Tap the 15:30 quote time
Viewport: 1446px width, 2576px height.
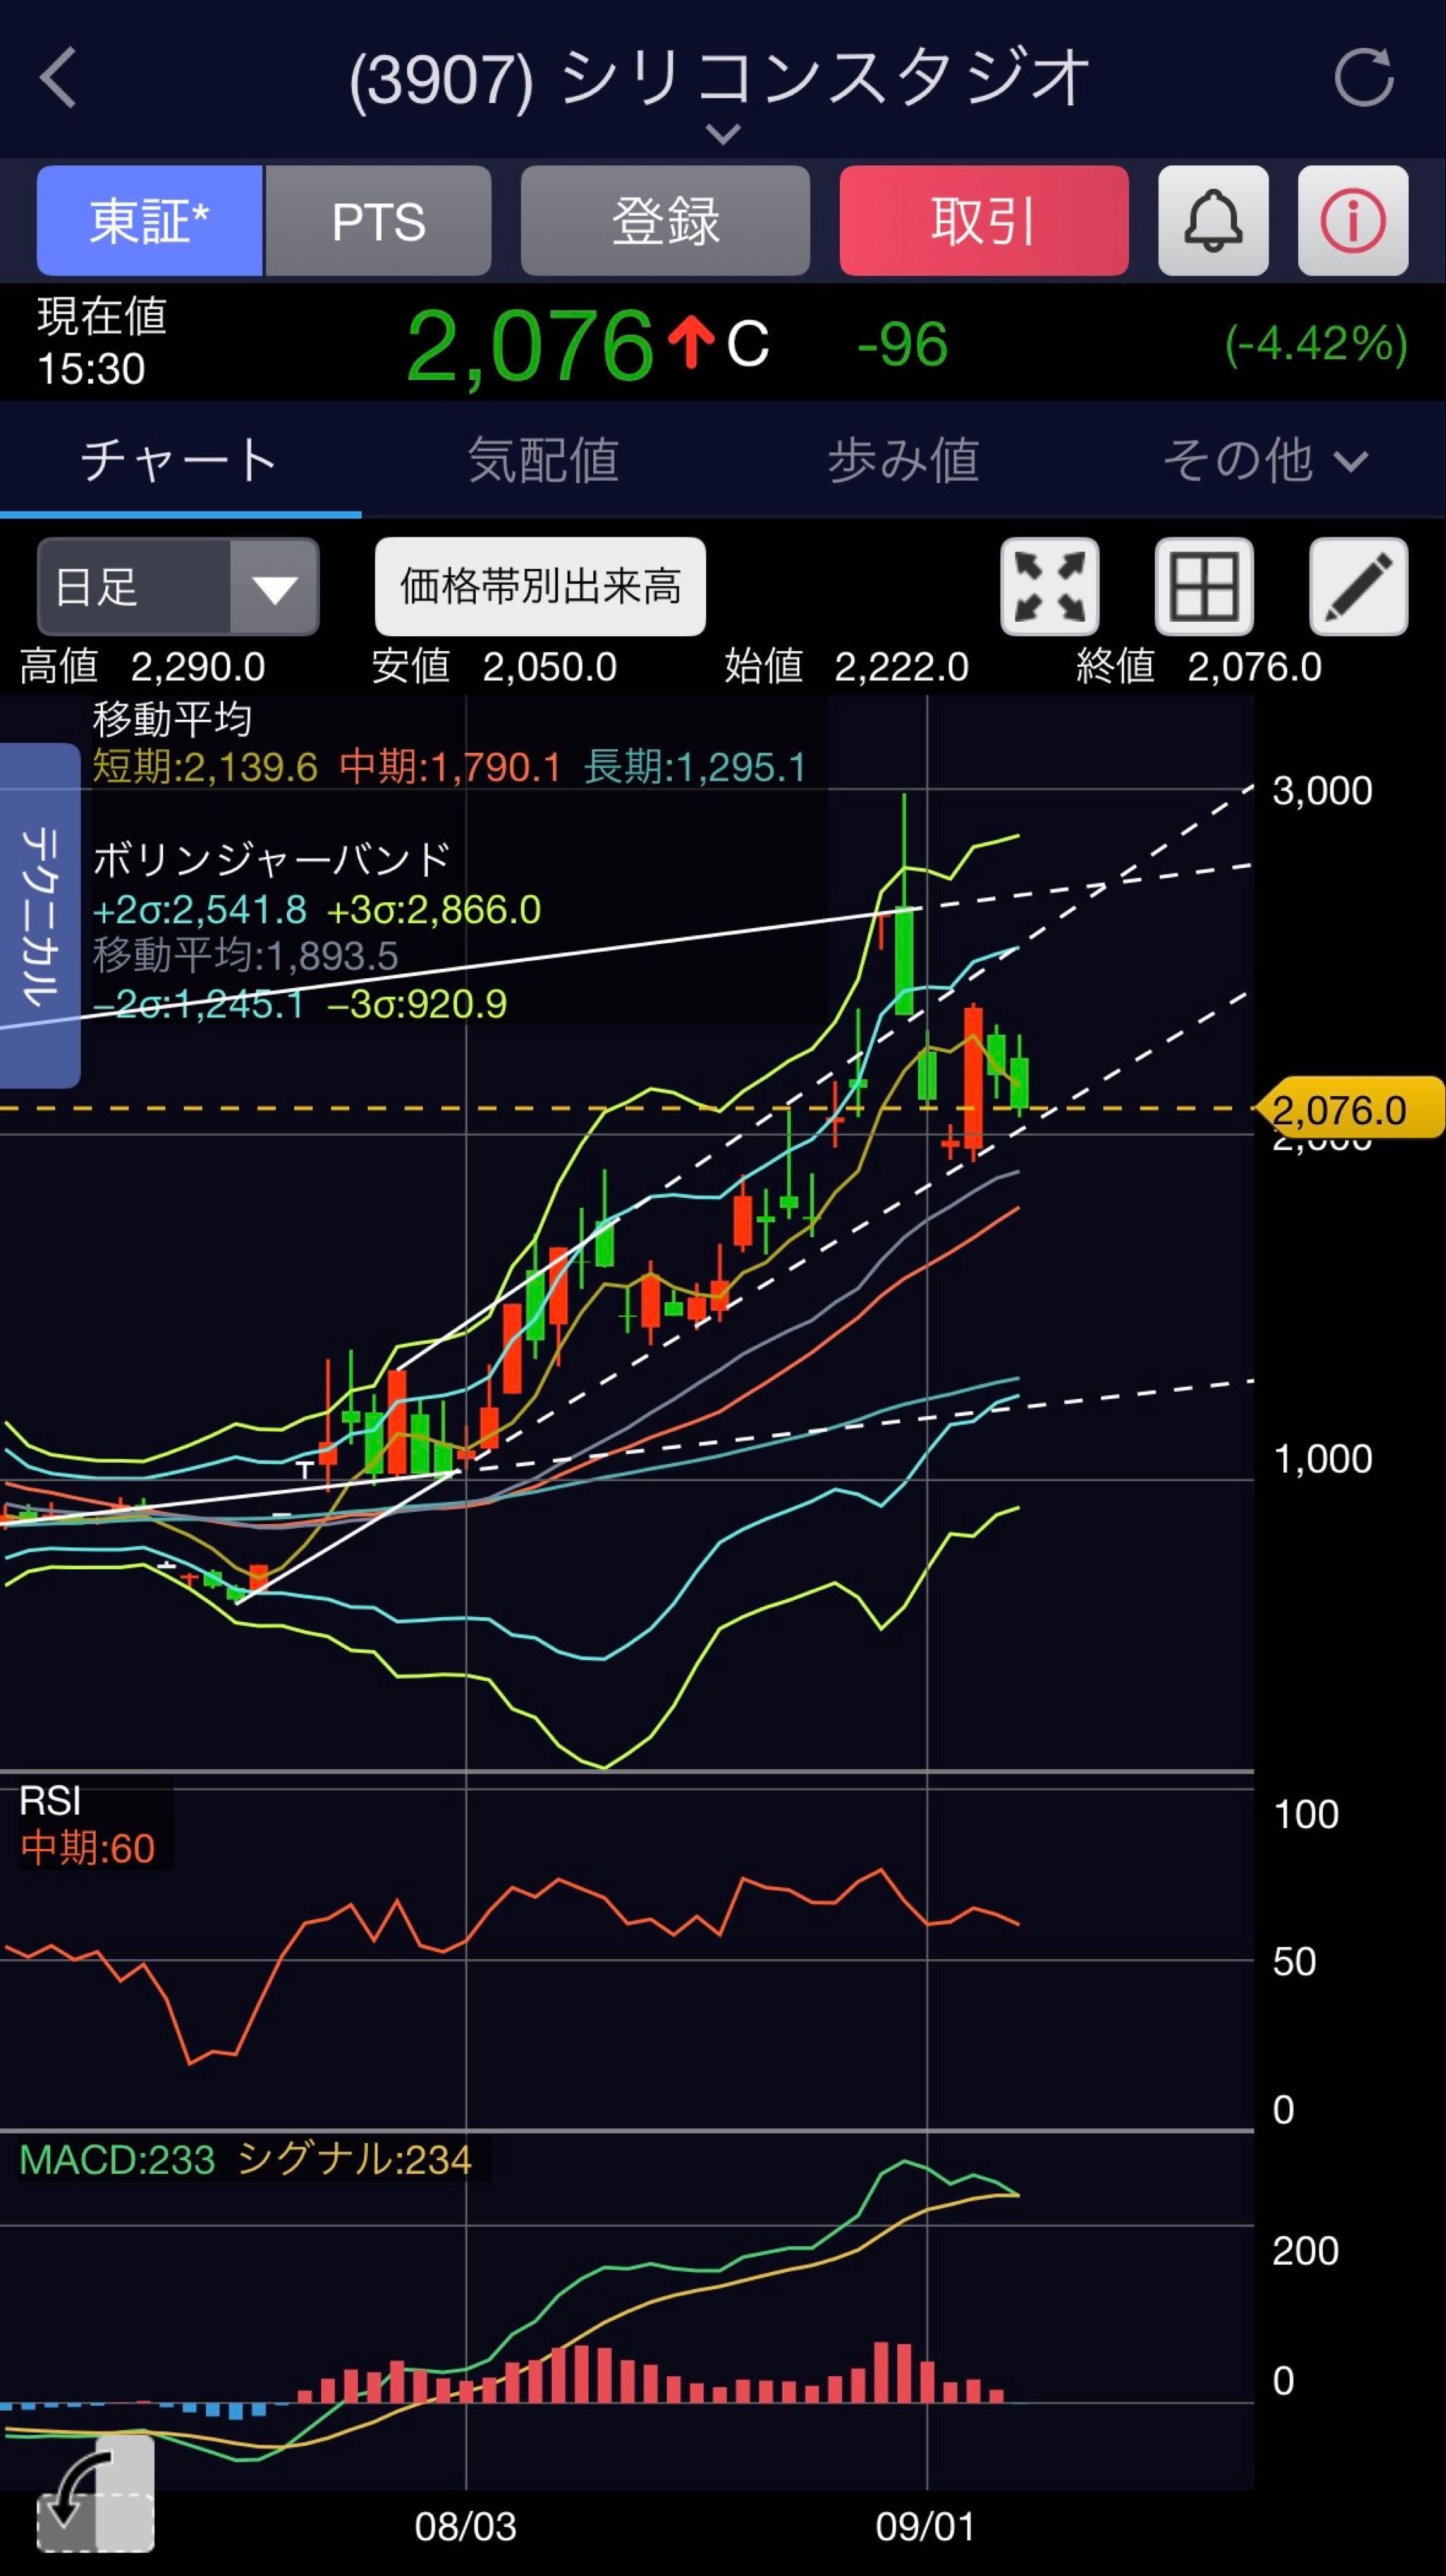coord(91,369)
